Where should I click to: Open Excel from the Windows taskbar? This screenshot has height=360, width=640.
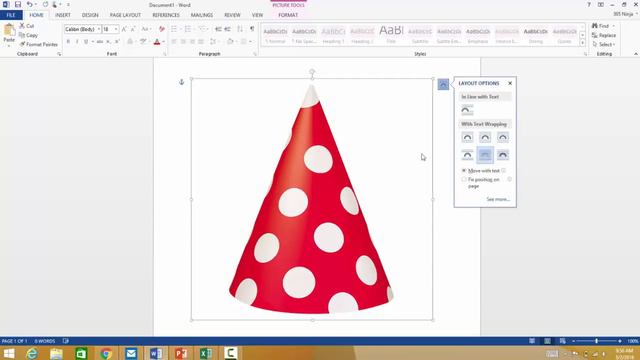(x=206, y=353)
